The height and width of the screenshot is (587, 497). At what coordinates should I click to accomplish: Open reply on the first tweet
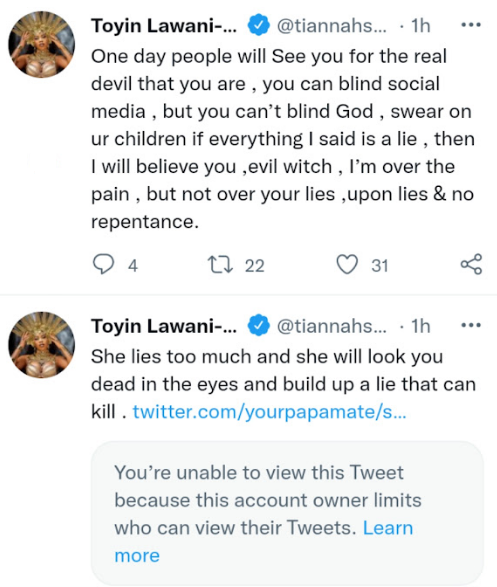[103, 264]
